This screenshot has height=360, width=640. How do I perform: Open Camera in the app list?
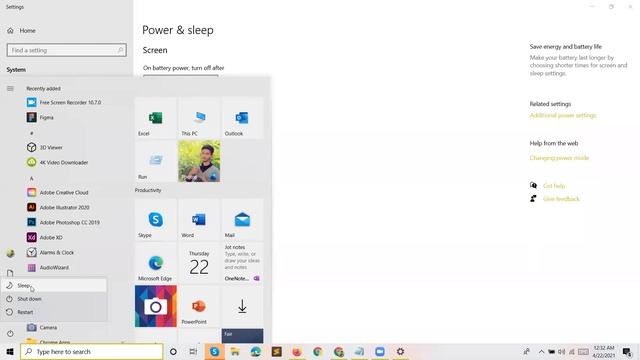[42, 327]
